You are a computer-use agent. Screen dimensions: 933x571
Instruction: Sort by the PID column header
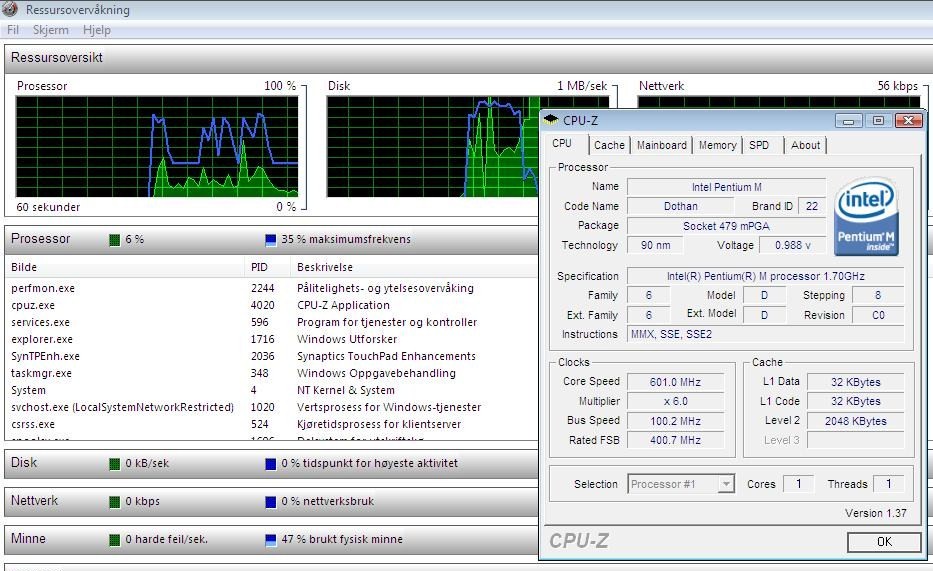click(267, 267)
